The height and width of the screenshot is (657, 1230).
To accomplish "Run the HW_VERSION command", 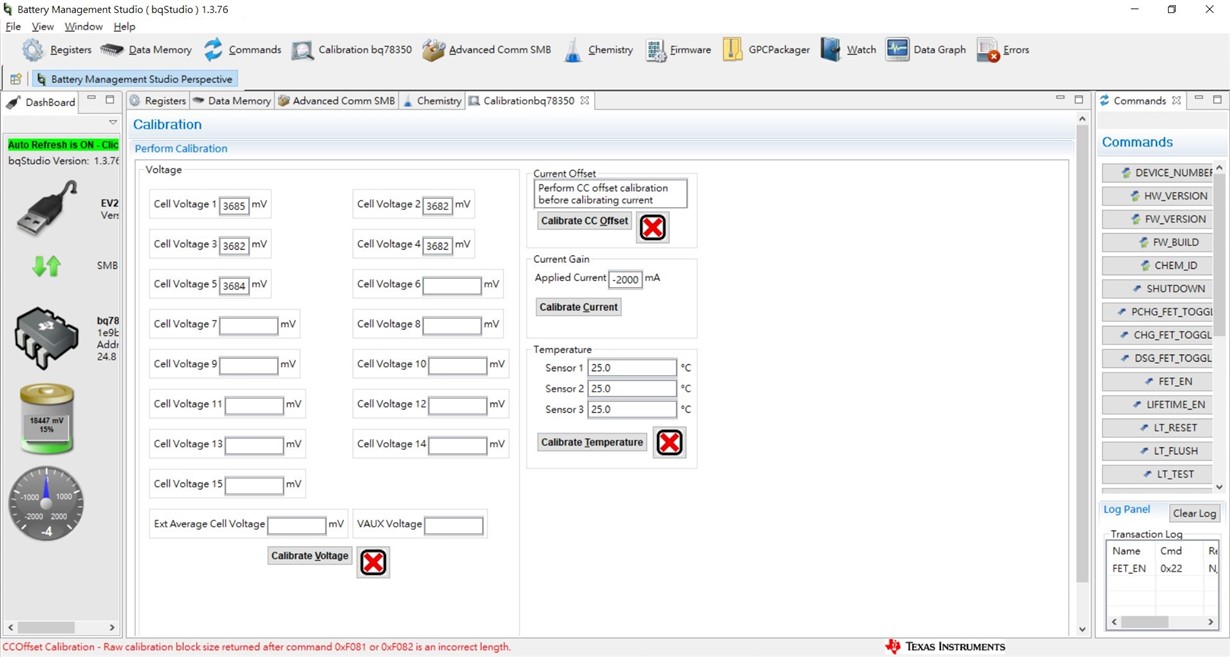I will click(x=1158, y=196).
